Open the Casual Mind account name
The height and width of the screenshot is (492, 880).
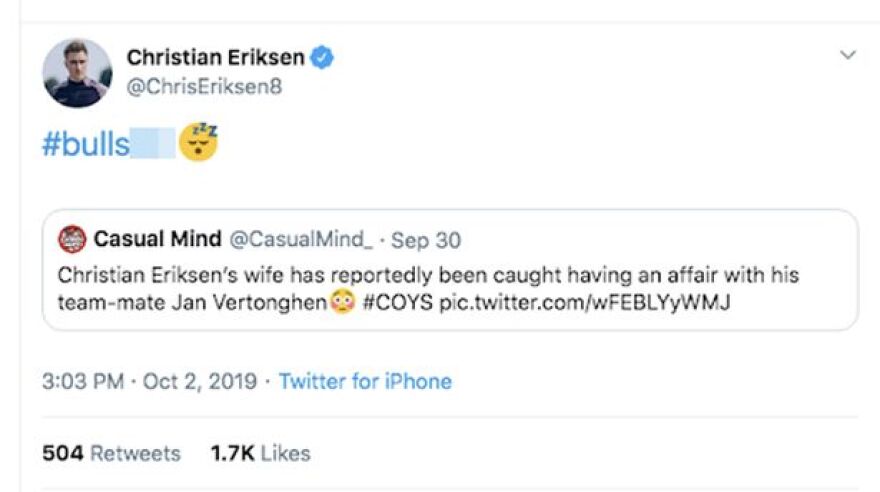(x=158, y=240)
